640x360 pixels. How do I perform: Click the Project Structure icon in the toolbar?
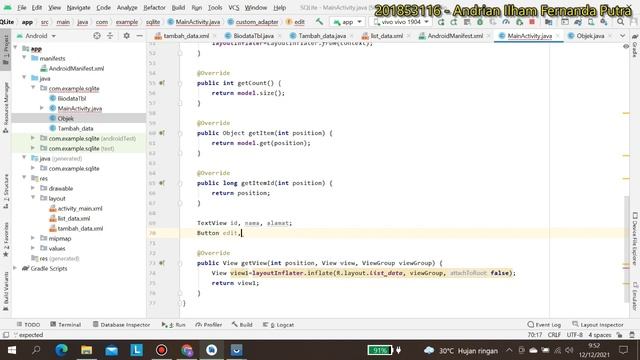click(549, 22)
